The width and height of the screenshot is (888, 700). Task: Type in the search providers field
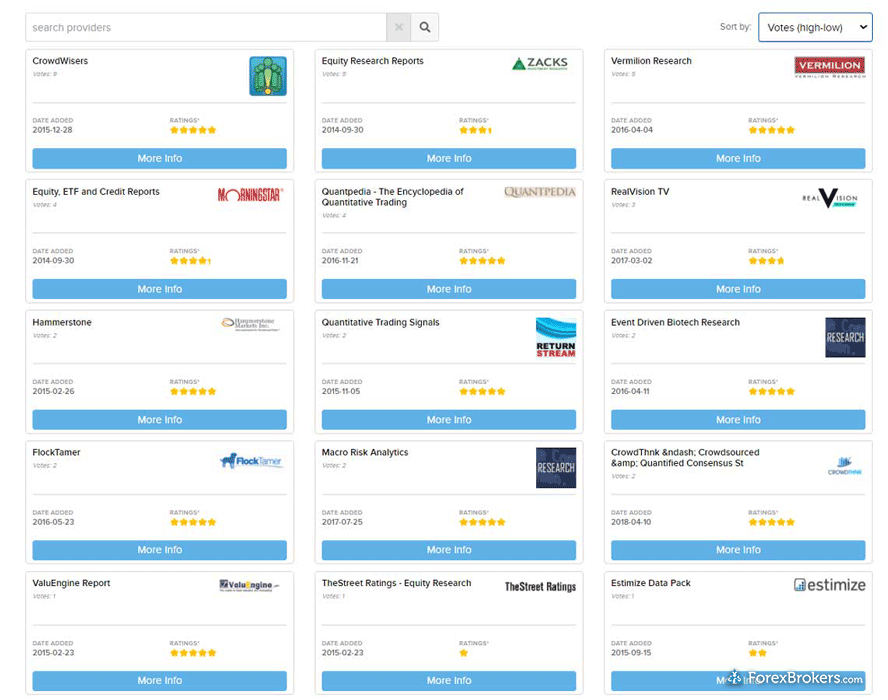point(205,28)
